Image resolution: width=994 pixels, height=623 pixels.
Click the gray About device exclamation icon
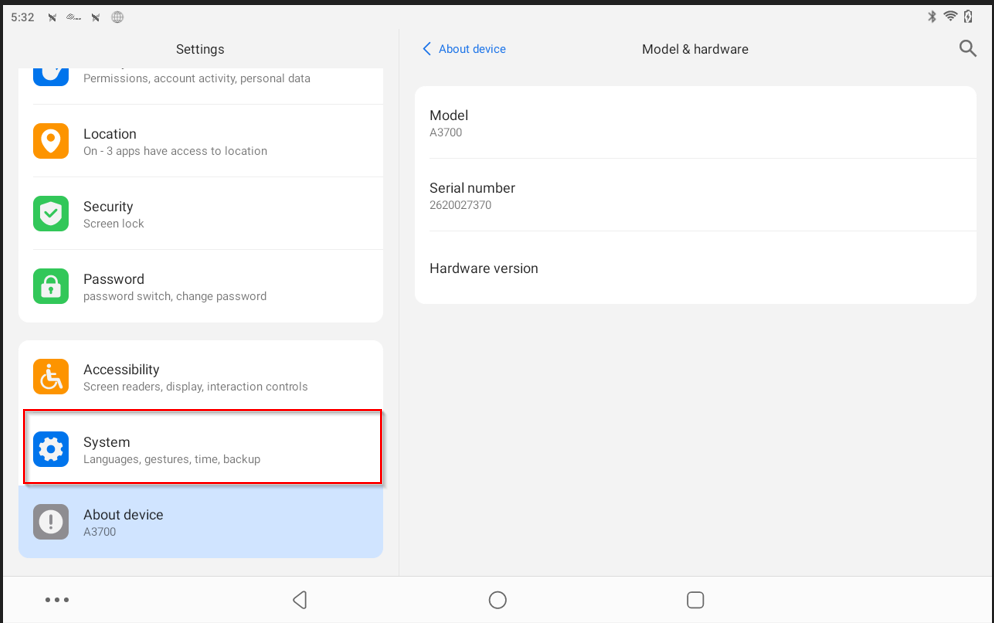(51, 522)
